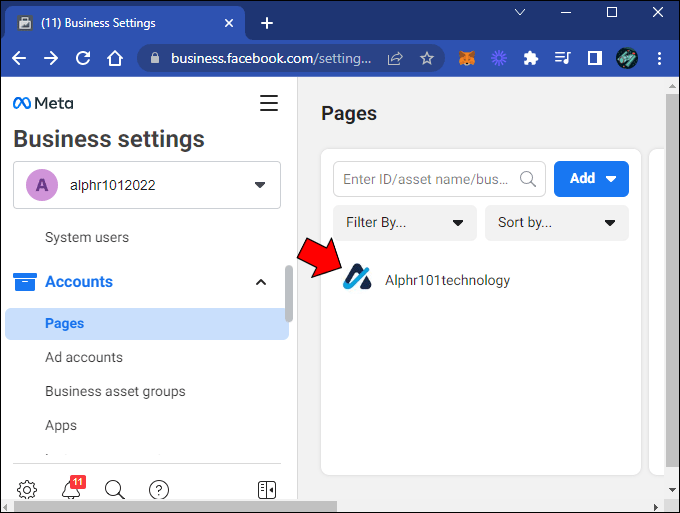Open the Filter By dropdown
This screenshot has height=513, width=680.
tap(405, 223)
